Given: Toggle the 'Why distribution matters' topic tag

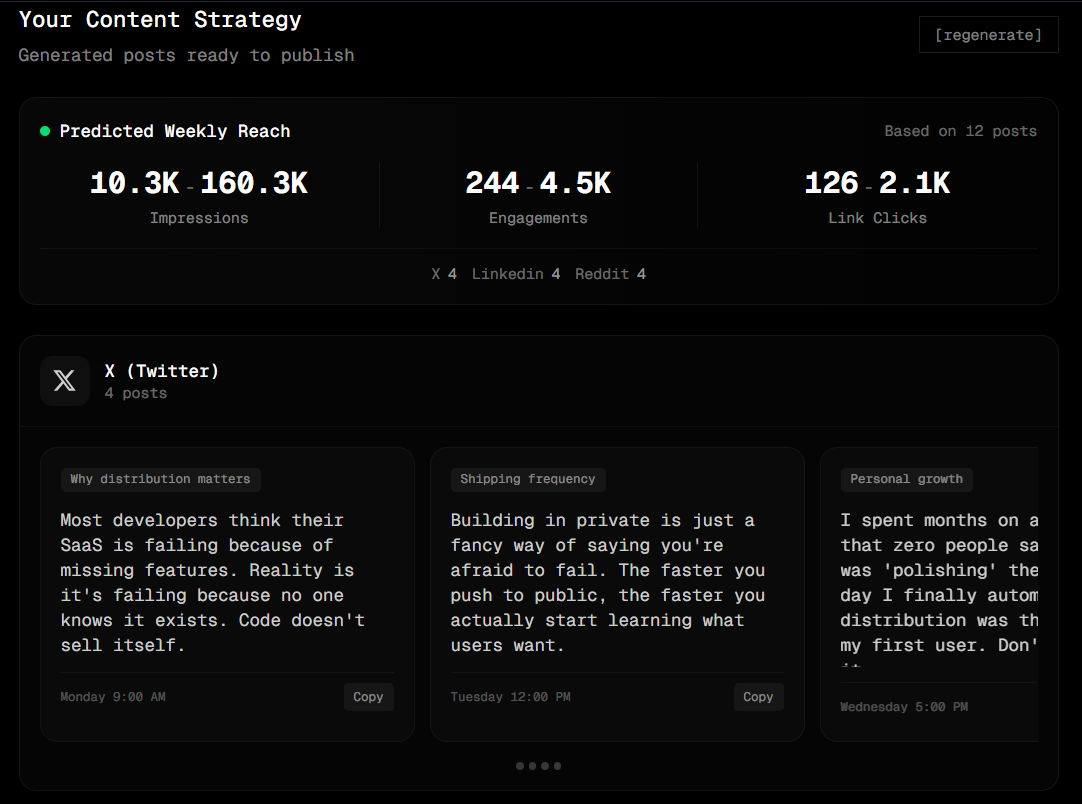Looking at the screenshot, I should click(x=159, y=479).
